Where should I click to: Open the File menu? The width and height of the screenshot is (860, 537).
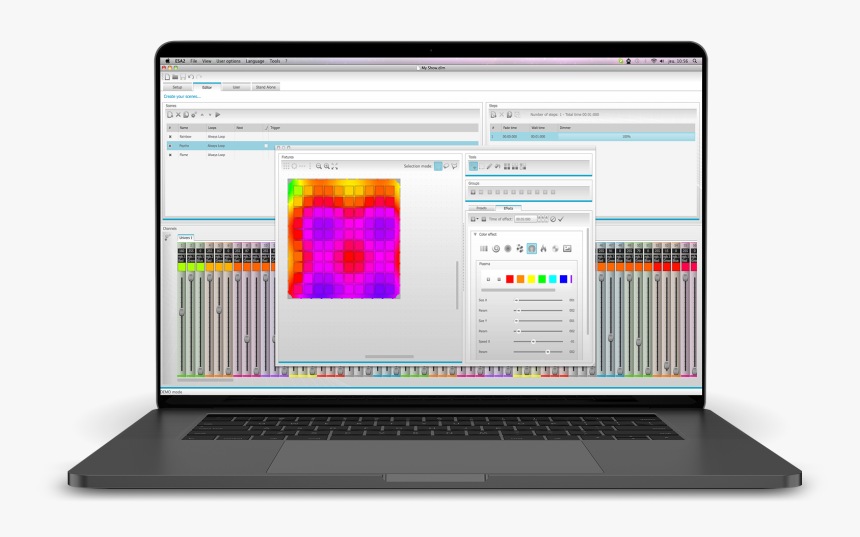[x=194, y=61]
